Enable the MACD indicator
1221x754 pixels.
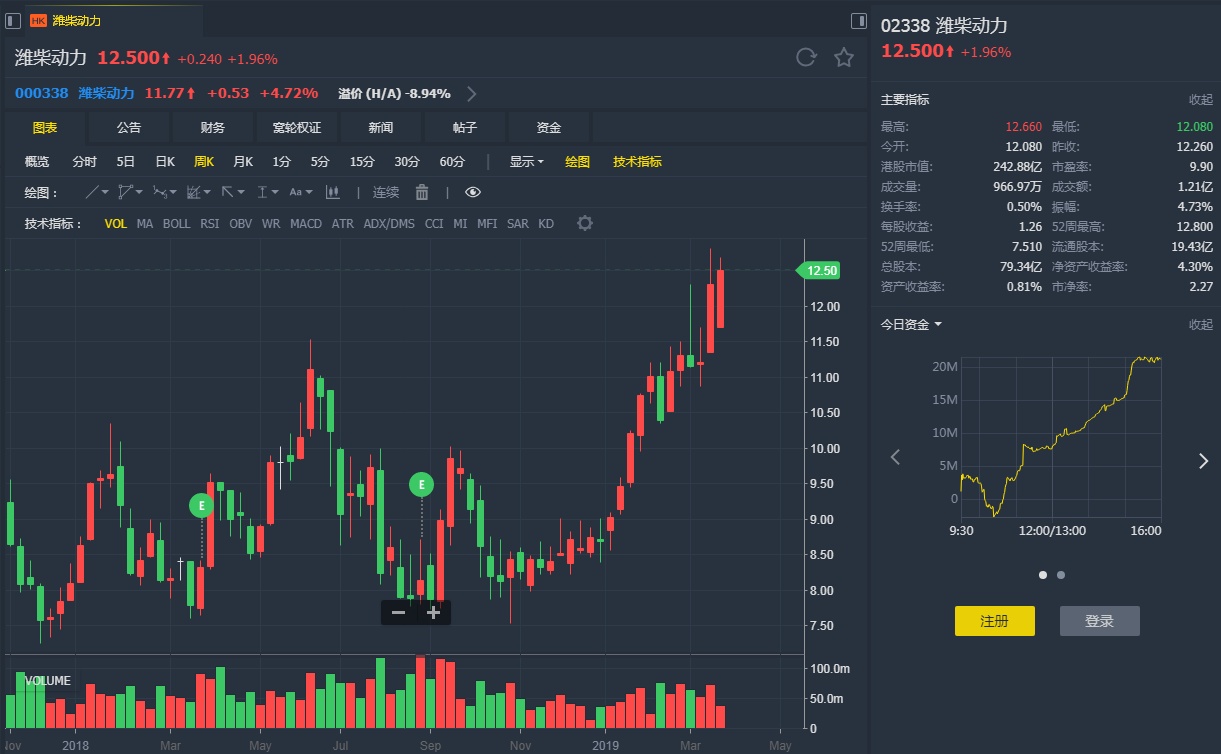coord(306,223)
